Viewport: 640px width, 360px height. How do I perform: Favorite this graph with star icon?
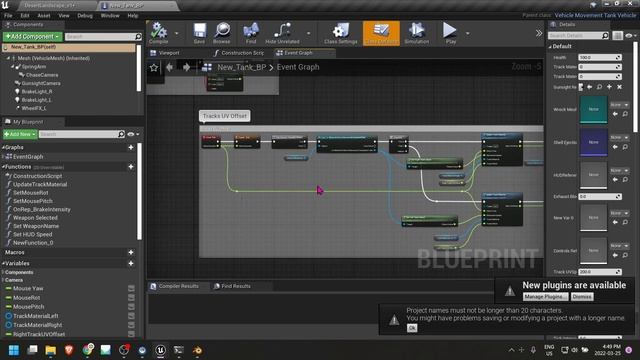[x=154, y=67]
